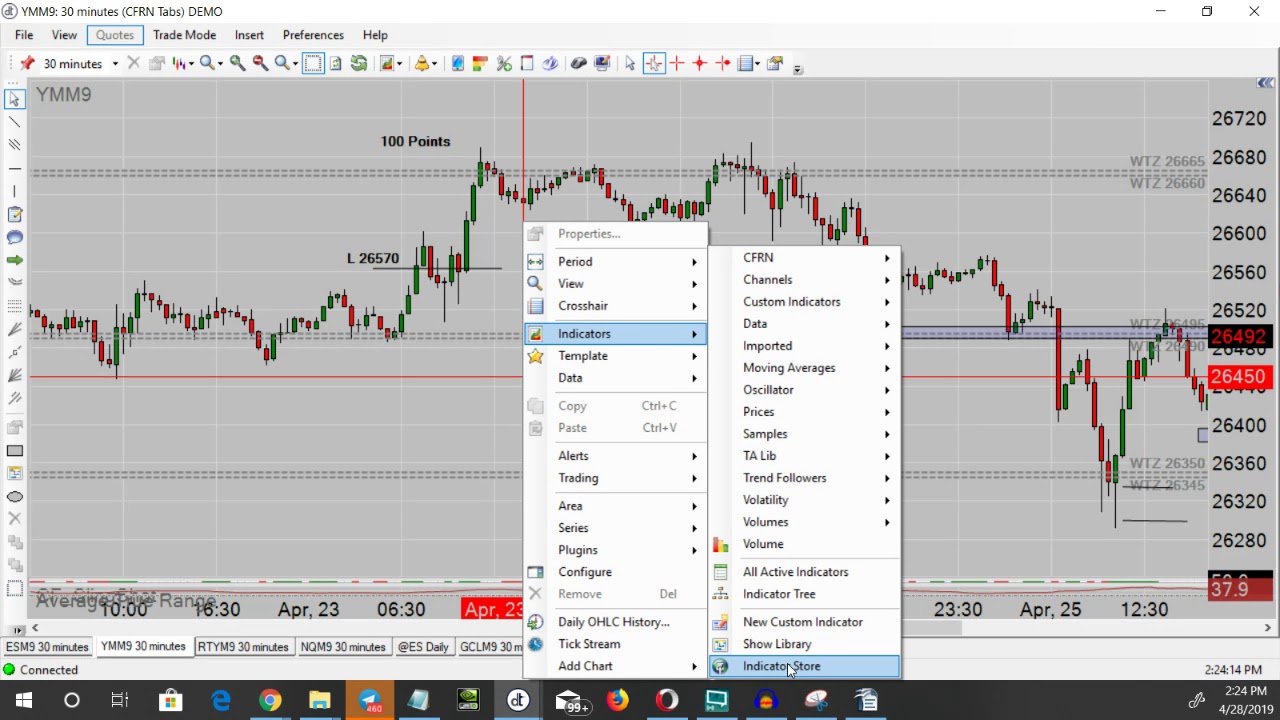Click the delete X drawing tool
Viewport: 1280px width, 720px height.
coord(14,519)
